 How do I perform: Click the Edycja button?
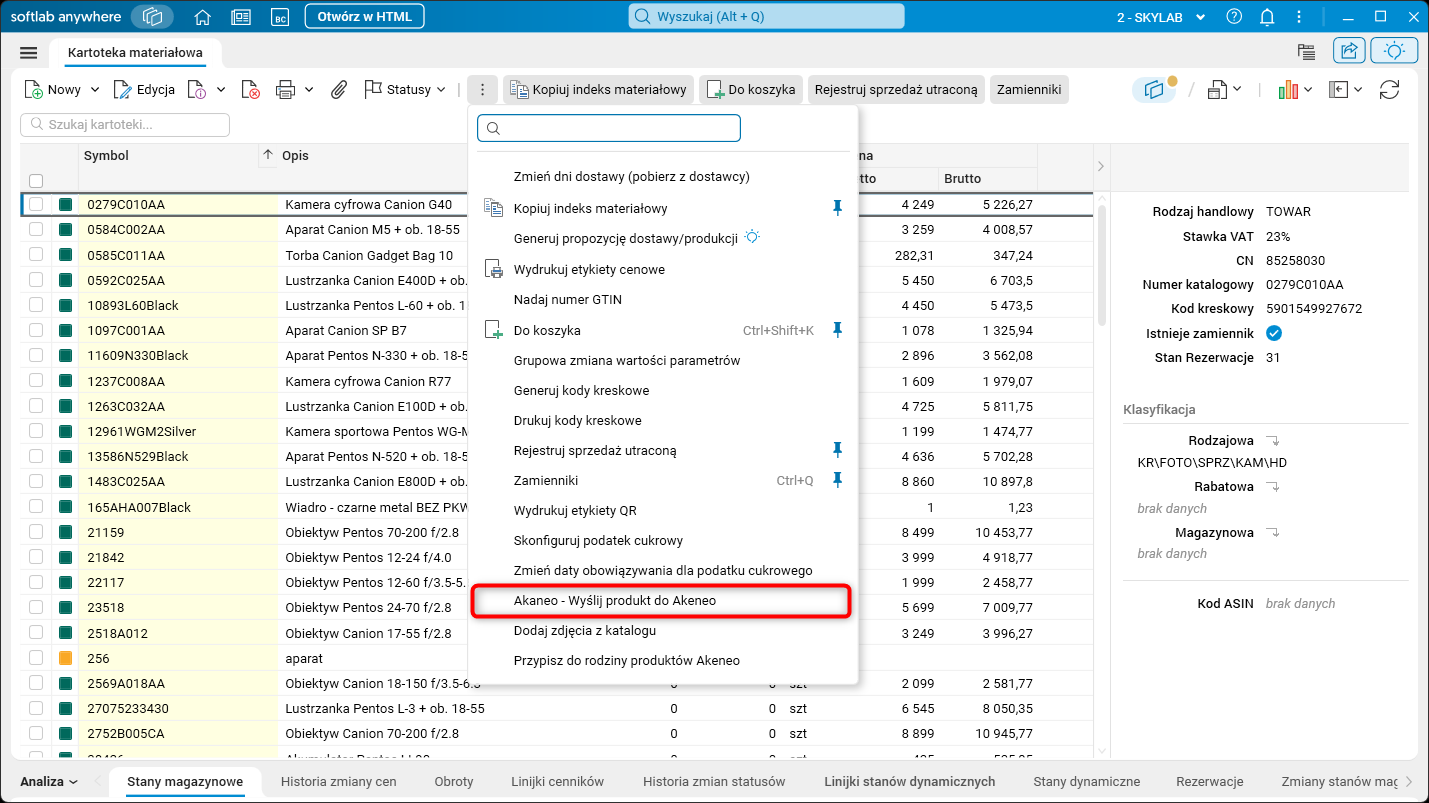[x=144, y=90]
